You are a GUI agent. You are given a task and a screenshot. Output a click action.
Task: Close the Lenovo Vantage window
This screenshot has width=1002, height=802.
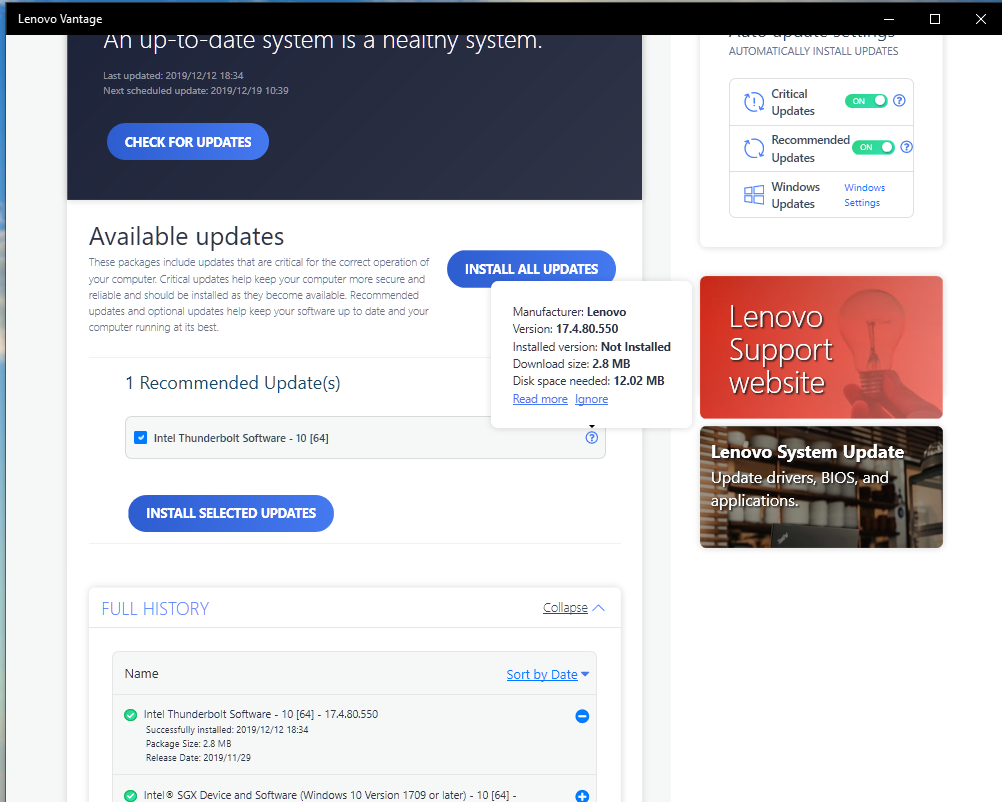tap(981, 19)
